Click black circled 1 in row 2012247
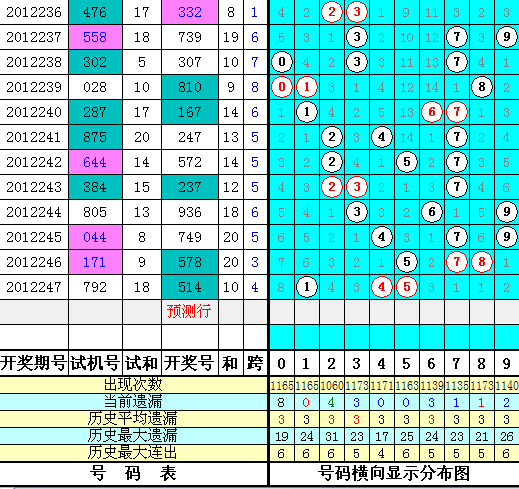The height and width of the screenshot is (489, 519). [307, 287]
